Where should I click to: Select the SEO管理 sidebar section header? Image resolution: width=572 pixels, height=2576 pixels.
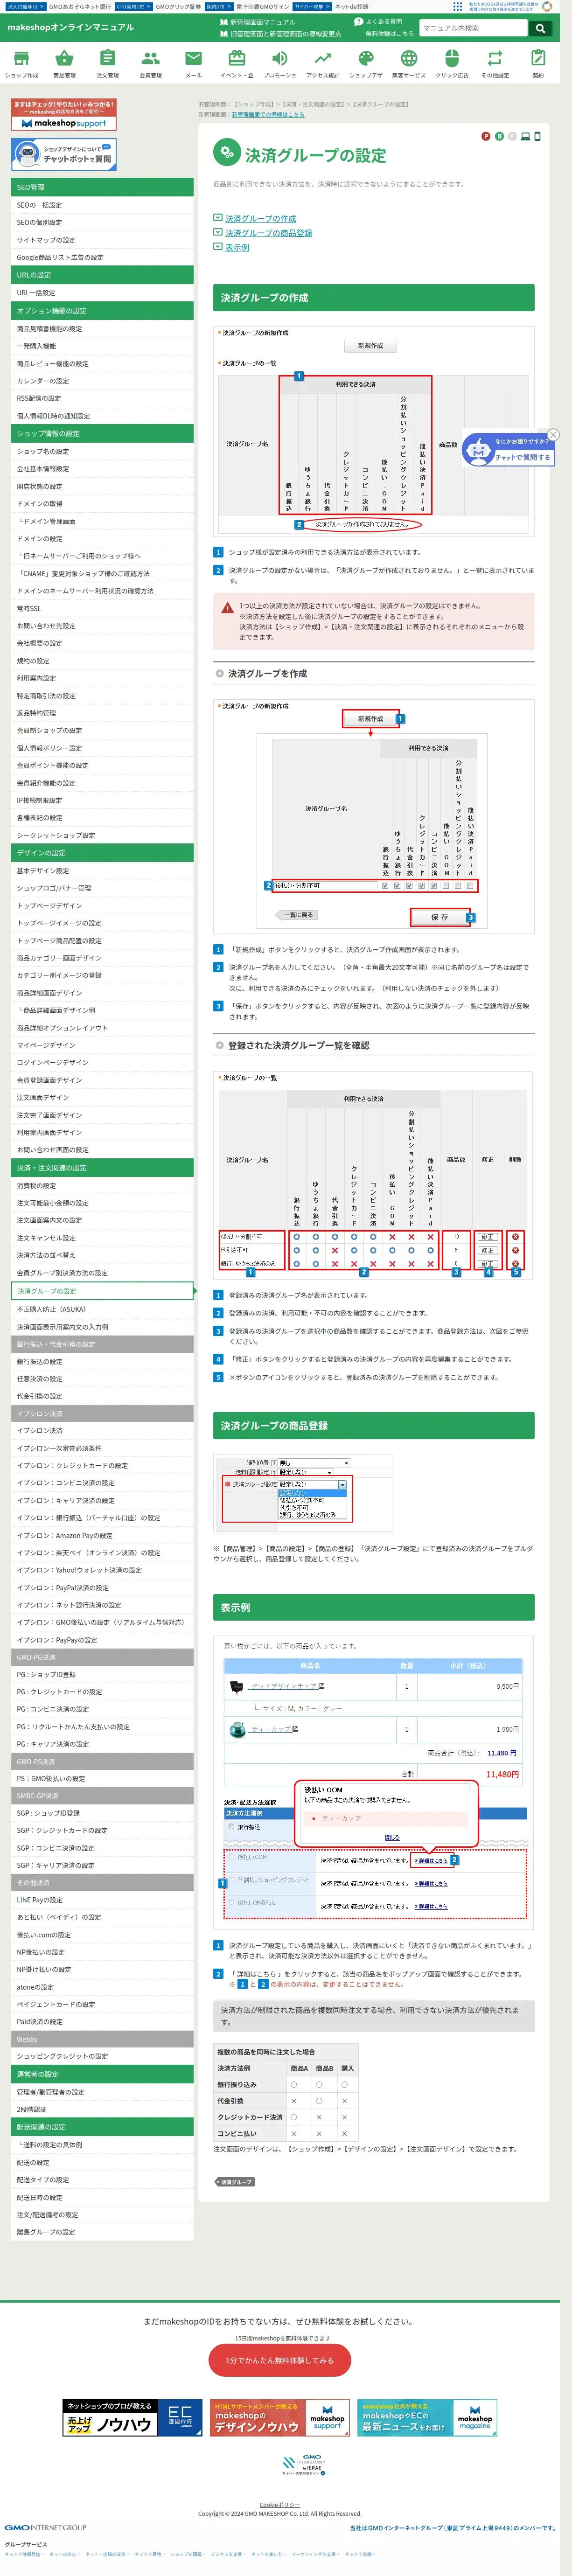[x=102, y=187]
